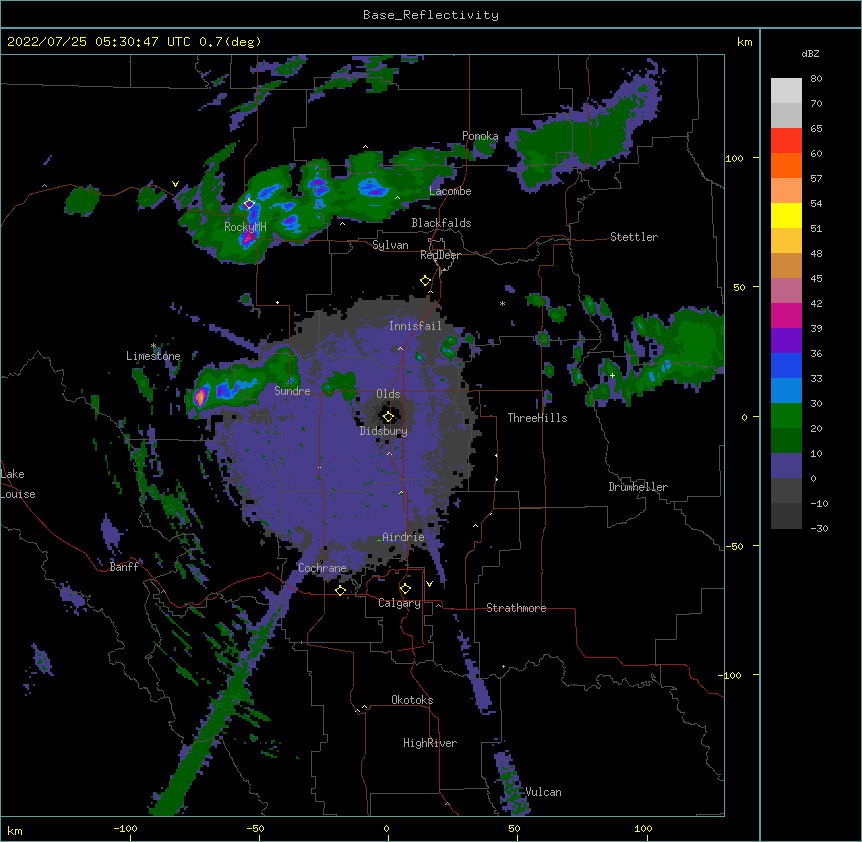Click the 100 tick label on the right axis
This screenshot has height=842, width=862.
[734, 158]
